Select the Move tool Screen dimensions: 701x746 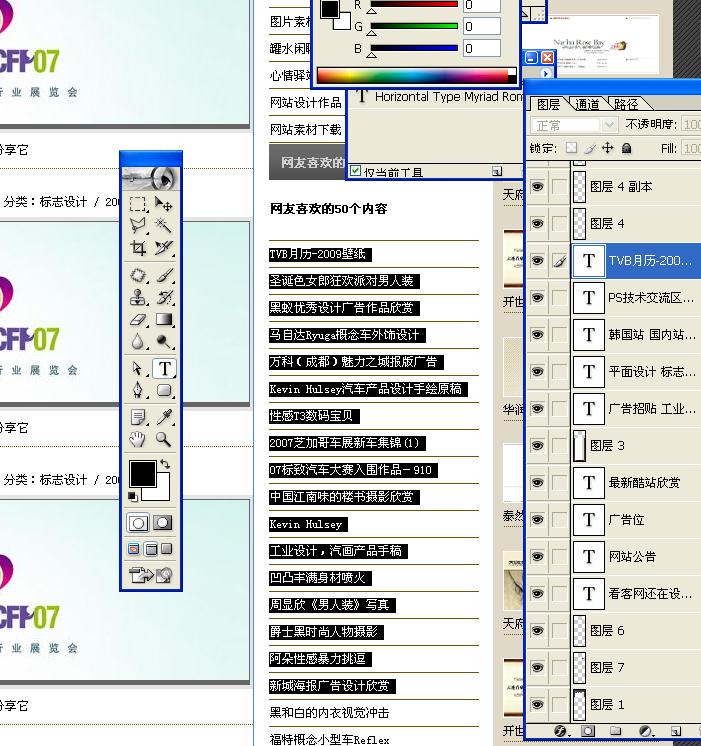pyautogui.click(x=164, y=204)
